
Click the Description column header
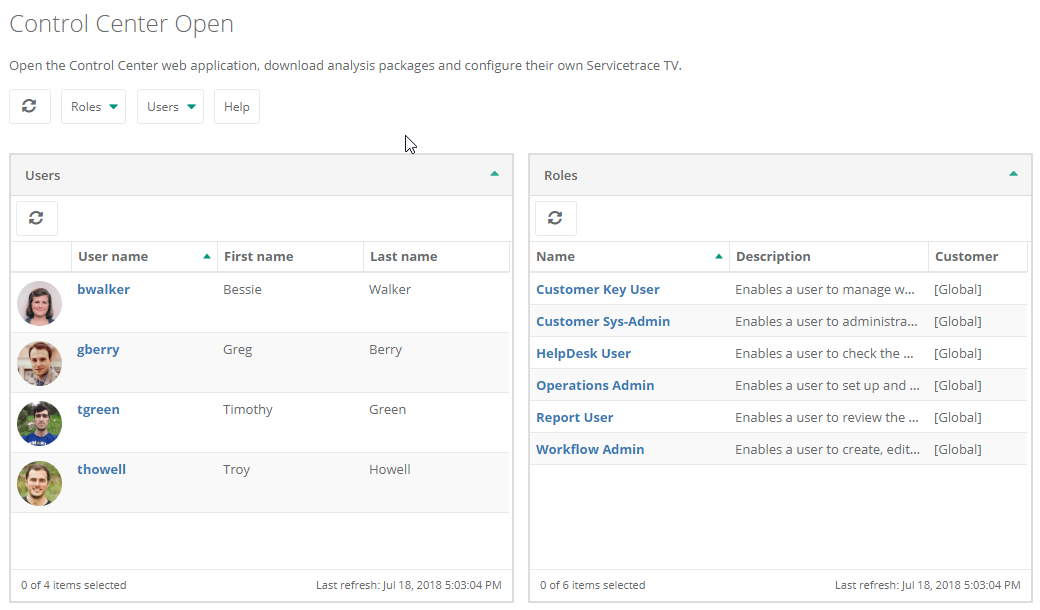pyautogui.click(x=773, y=256)
